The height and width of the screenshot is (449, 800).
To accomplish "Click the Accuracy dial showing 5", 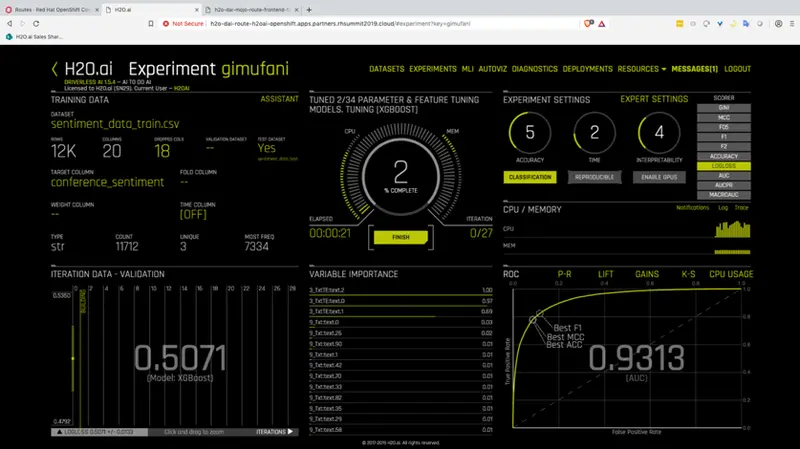I will click(x=530, y=133).
